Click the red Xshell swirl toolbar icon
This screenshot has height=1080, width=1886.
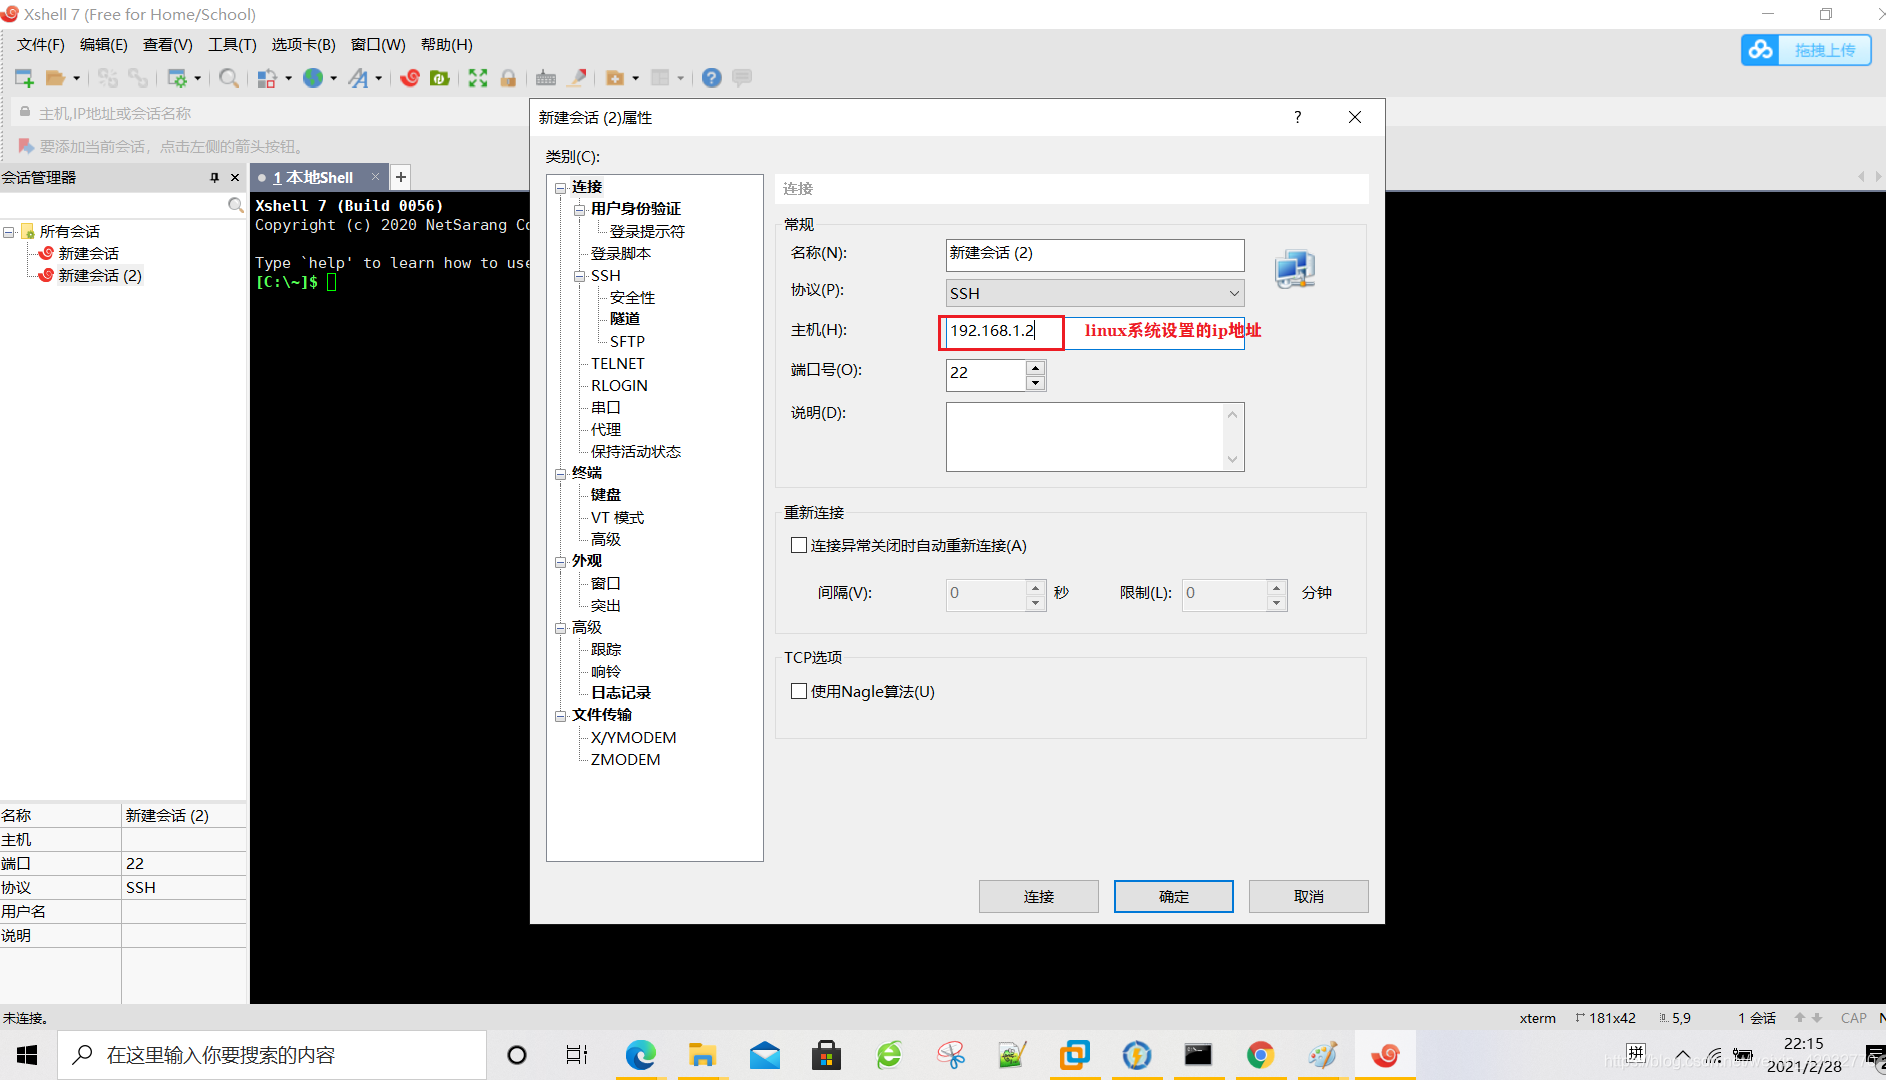pos(409,78)
